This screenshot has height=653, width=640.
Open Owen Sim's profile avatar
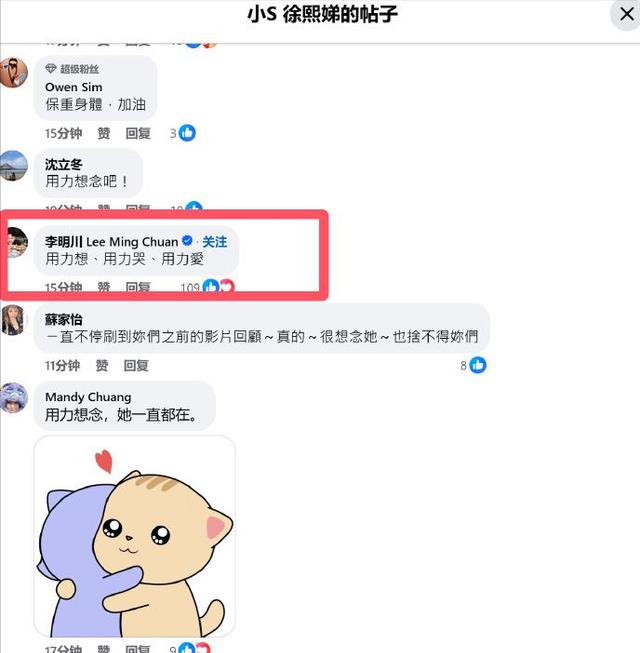(13, 72)
